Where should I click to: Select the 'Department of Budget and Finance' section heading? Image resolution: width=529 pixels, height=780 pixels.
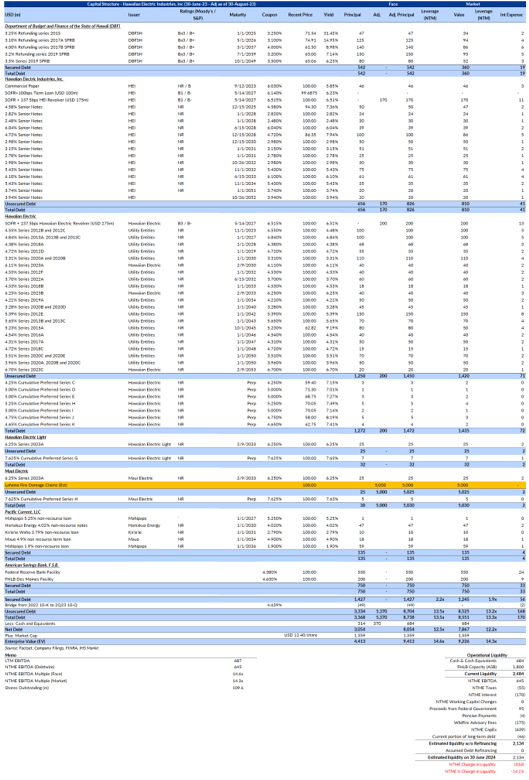pyautogui.click(x=62, y=25)
